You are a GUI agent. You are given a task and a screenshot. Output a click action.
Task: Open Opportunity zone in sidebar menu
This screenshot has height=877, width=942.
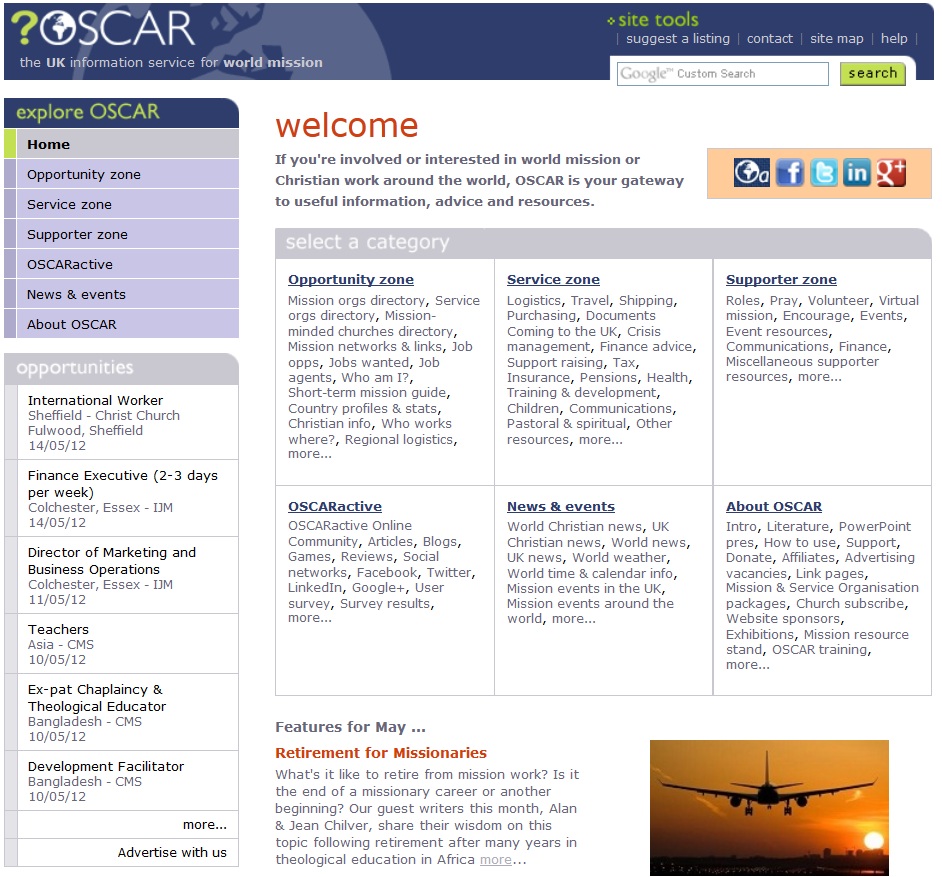click(x=84, y=175)
